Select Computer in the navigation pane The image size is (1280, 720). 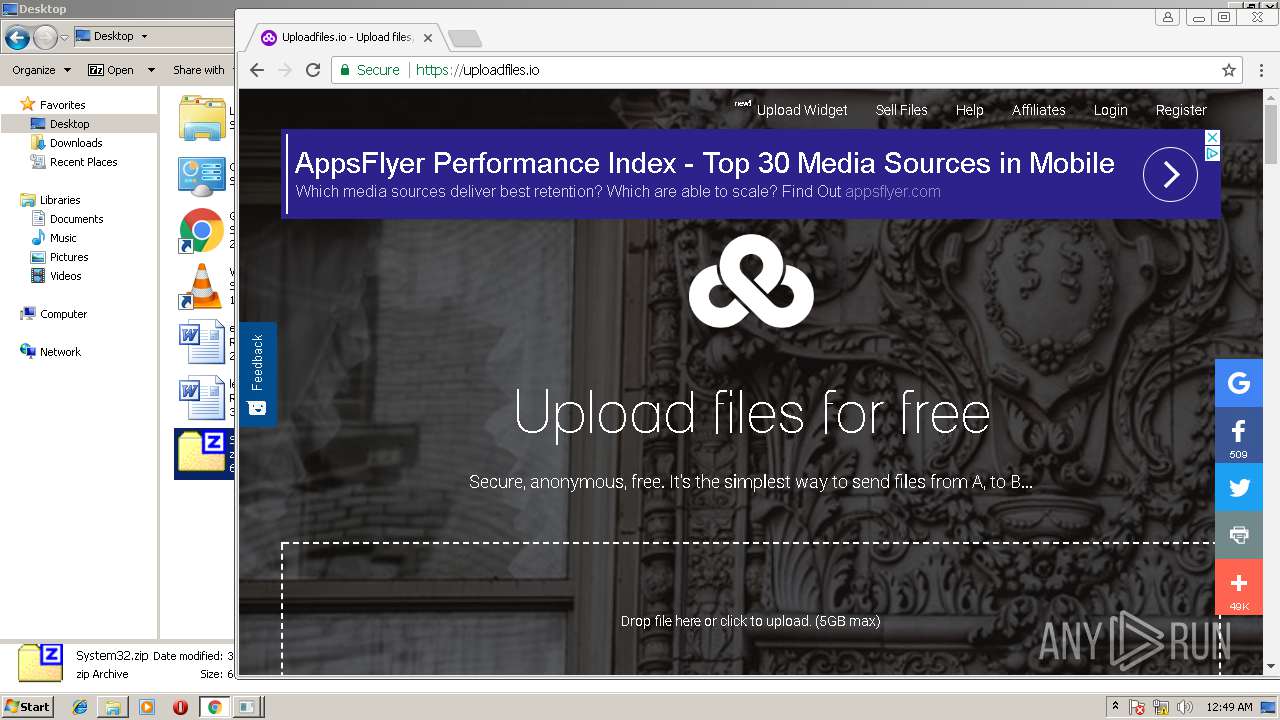(63, 314)
